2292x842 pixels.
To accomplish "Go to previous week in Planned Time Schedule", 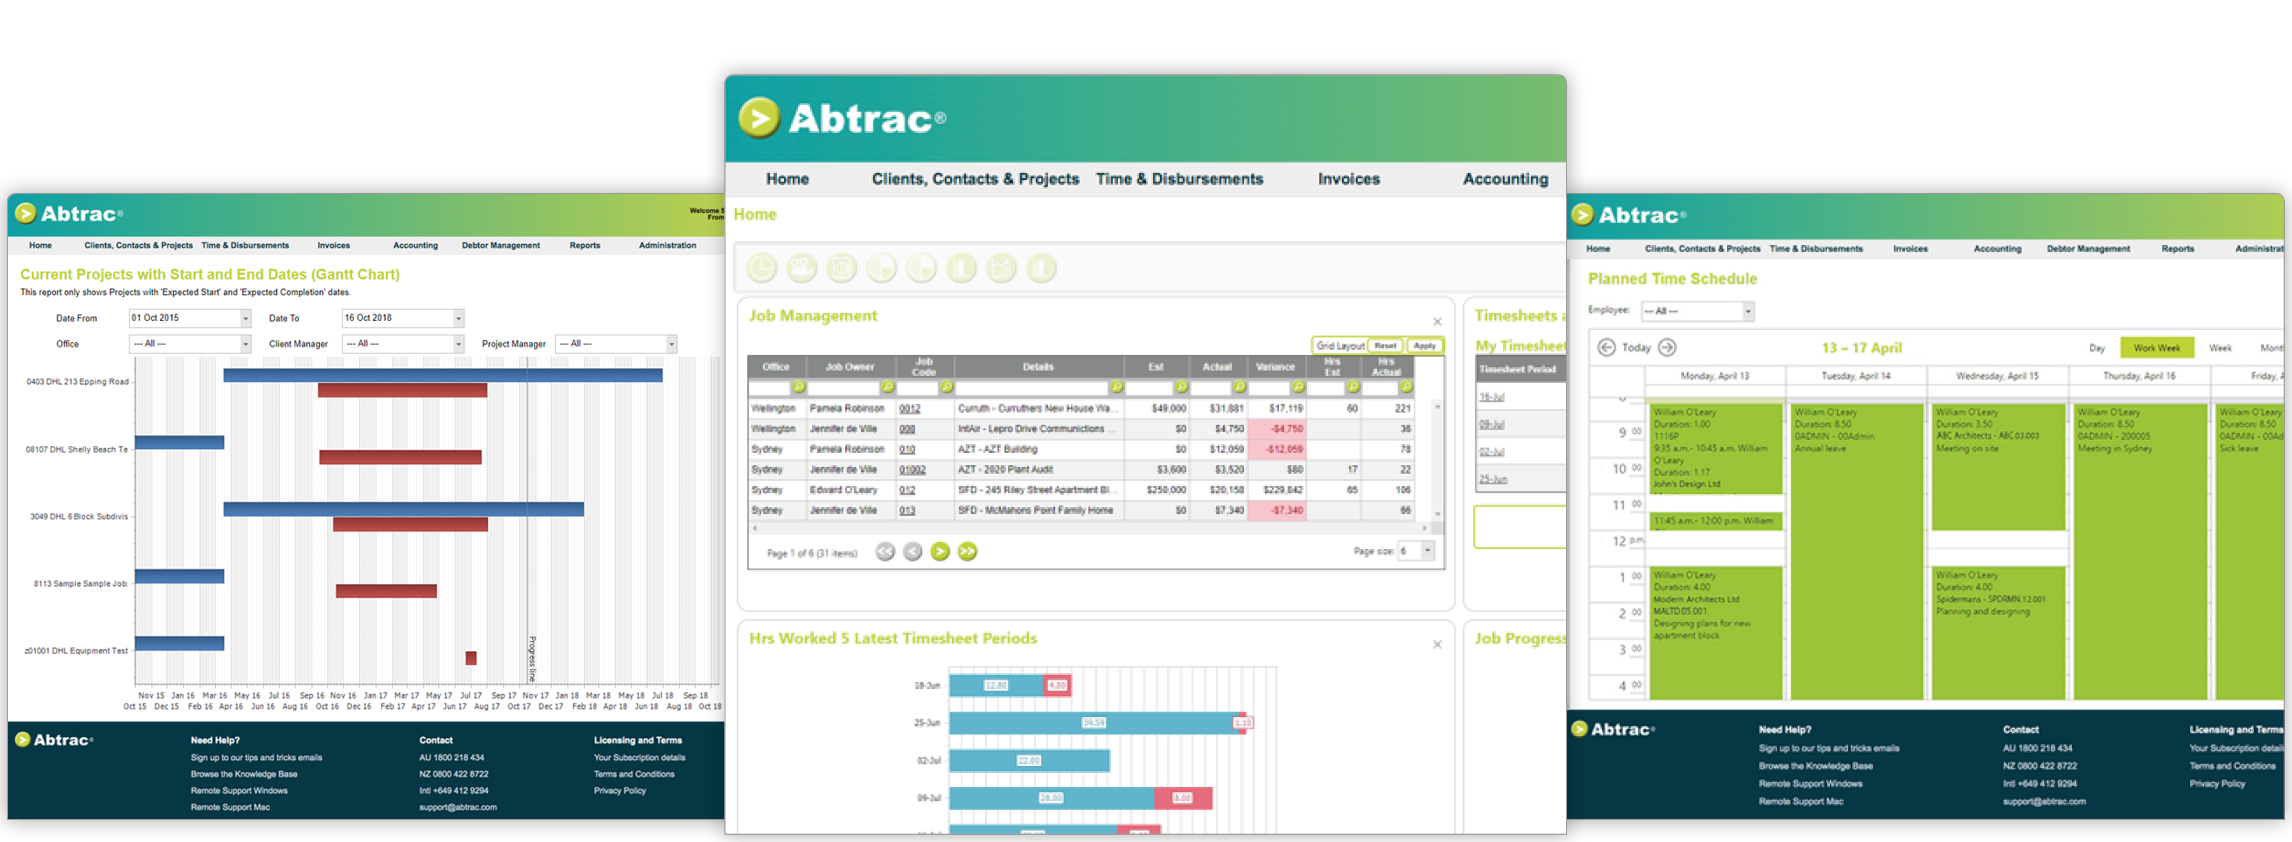I will (x=1606, y=347).
